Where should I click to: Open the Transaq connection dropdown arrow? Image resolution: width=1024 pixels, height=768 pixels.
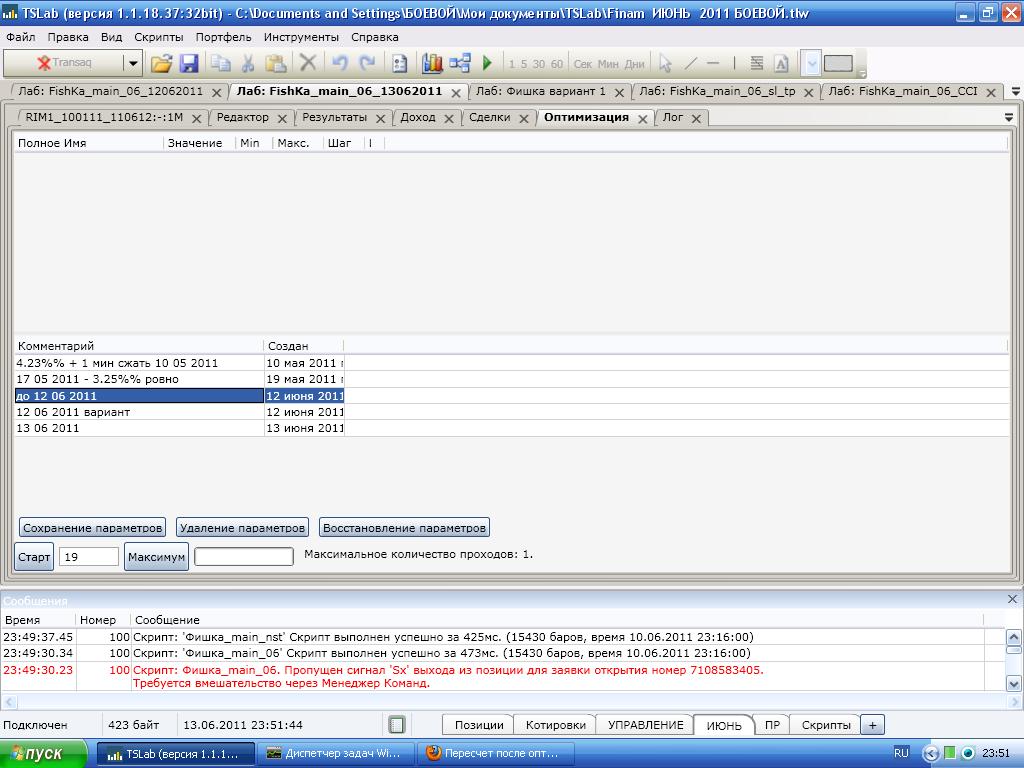point(132,63)
